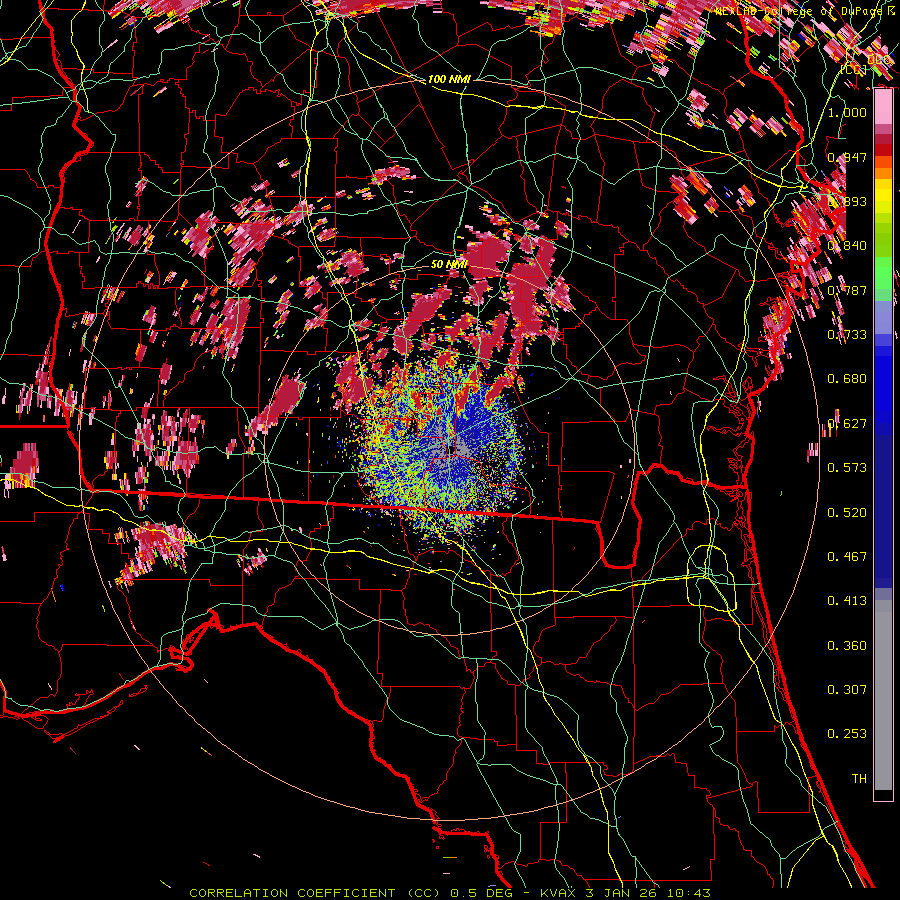This screenshot has height=900, width=900.
Task: Click the 0.840 scale label
Action: pyautogui.click(x=847, y=246)
